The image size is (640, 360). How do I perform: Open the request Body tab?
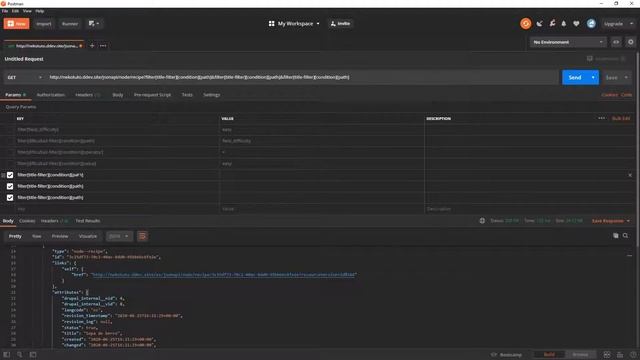pyautogui.click(x=118, y=95)
